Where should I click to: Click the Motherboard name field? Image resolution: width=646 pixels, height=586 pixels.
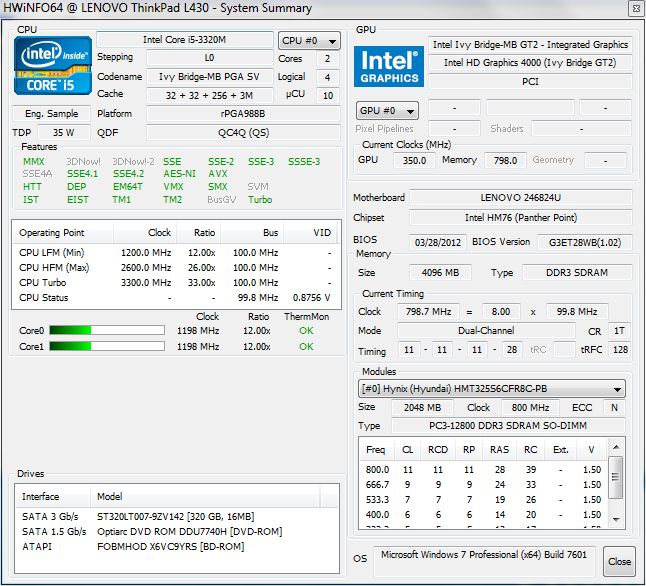pyautogui.click(x=520, y=198)
